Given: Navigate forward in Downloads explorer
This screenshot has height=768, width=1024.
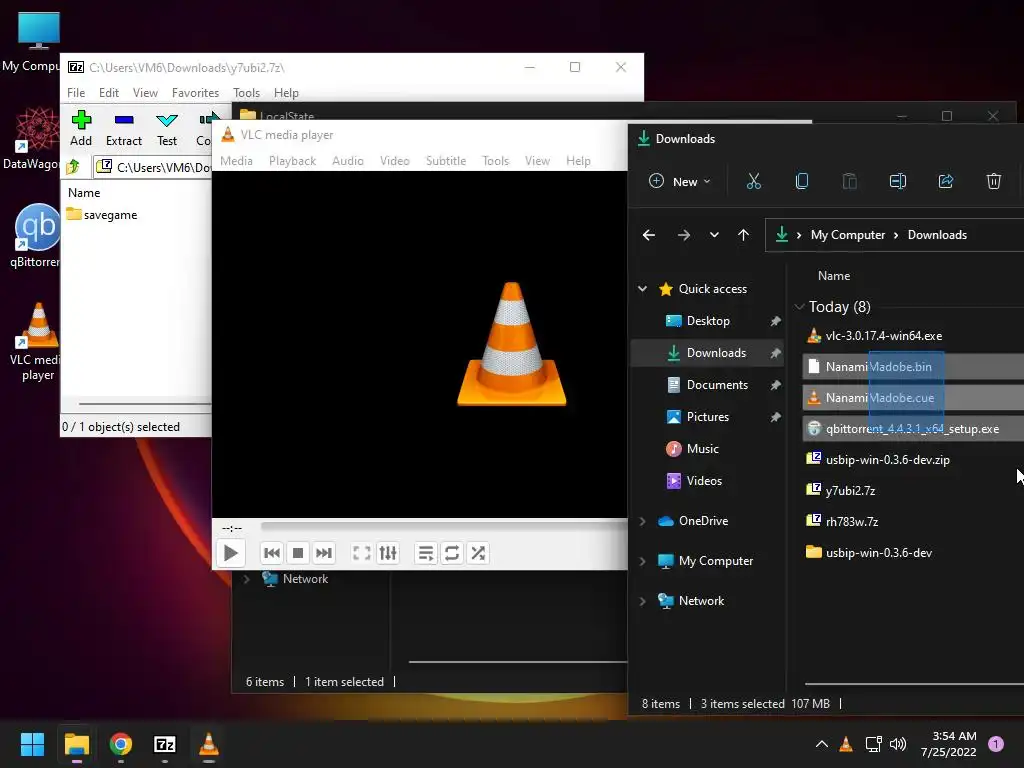Looking at the screenshot, I should (x=684, y=234).
